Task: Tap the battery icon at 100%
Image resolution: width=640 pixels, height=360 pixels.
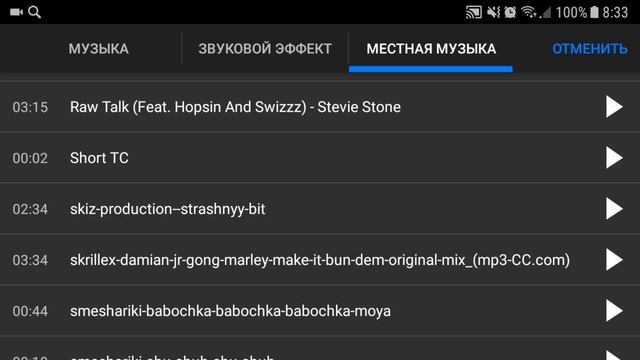Action: pyautogui.click(x=594, y=12)
